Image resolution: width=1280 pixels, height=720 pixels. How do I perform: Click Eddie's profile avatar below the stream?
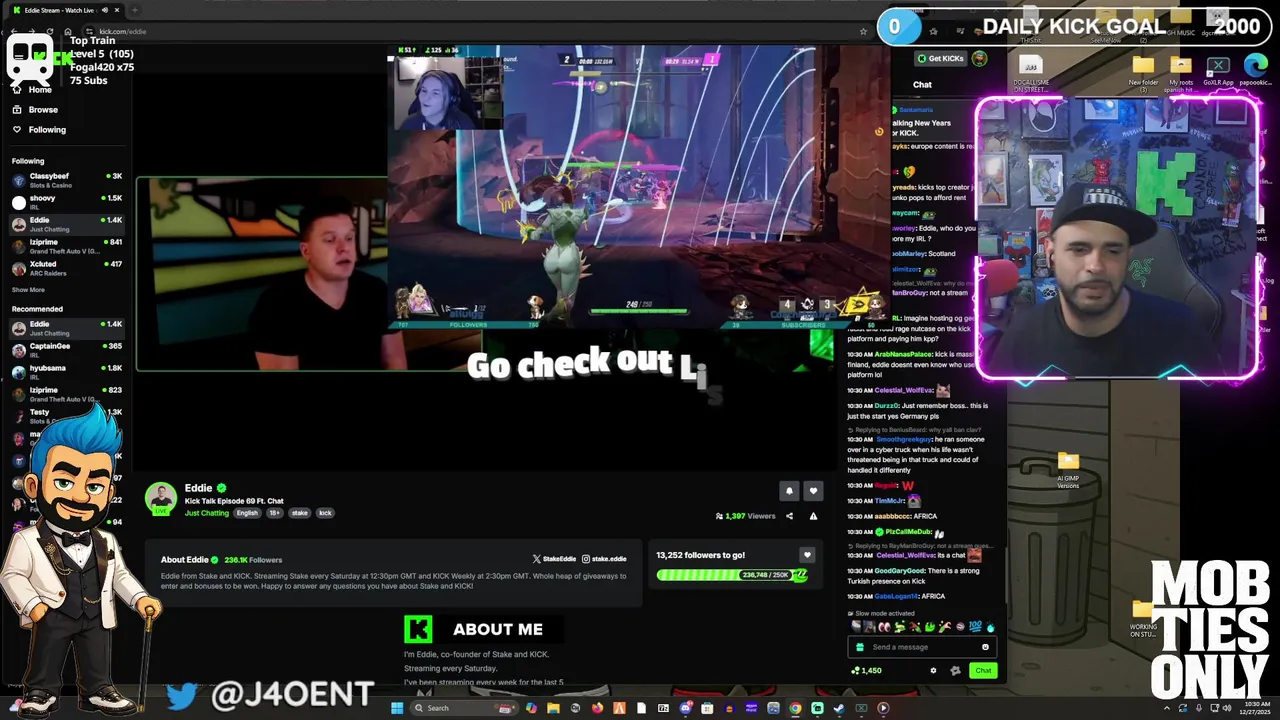161,498
